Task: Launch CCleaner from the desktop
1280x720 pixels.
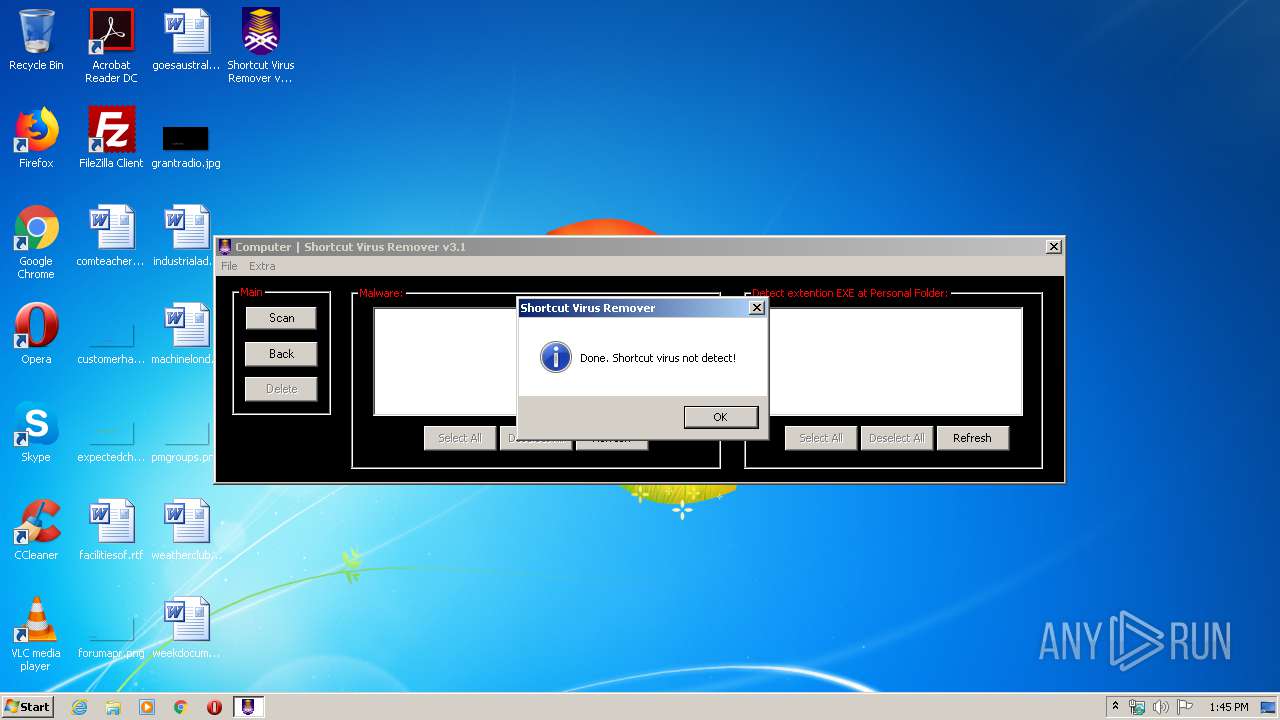Action: click(36, 530)
